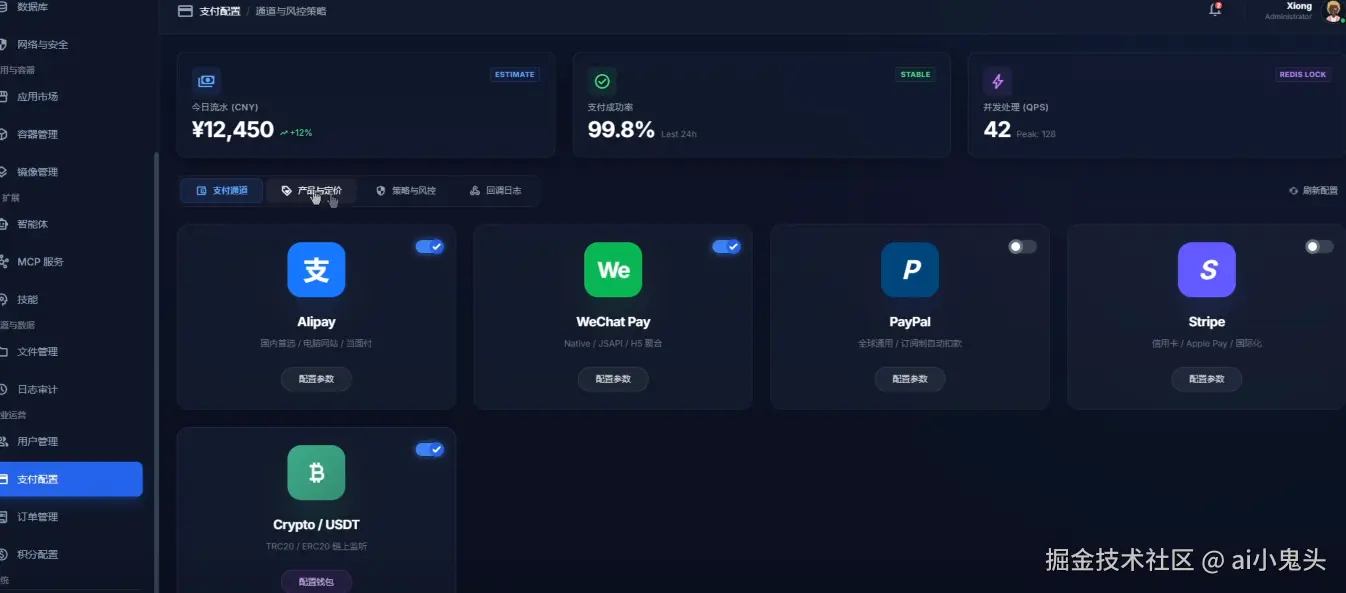The height and width of the screenshot is (593, 1346).
Task: Click the lightning icon above 并发处理
Action: (x=997, y=81)
